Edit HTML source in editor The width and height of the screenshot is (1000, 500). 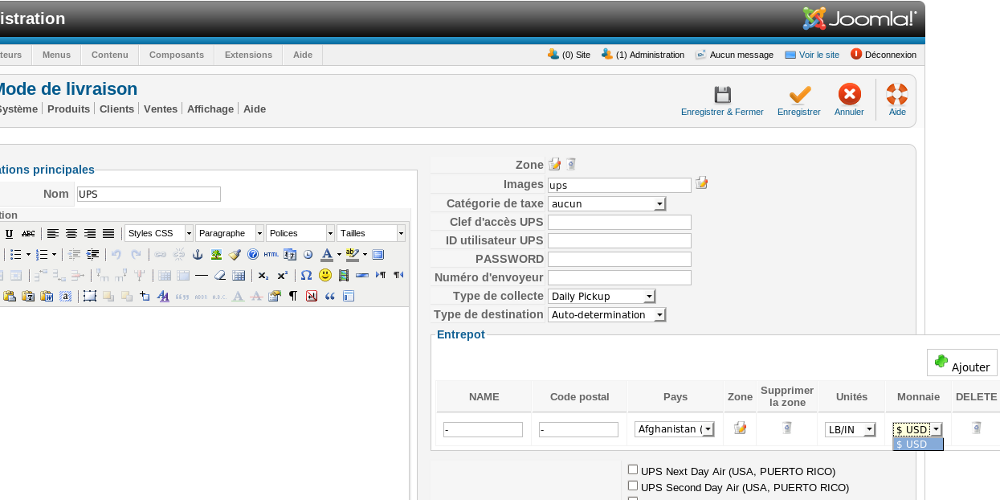point(271,254)
